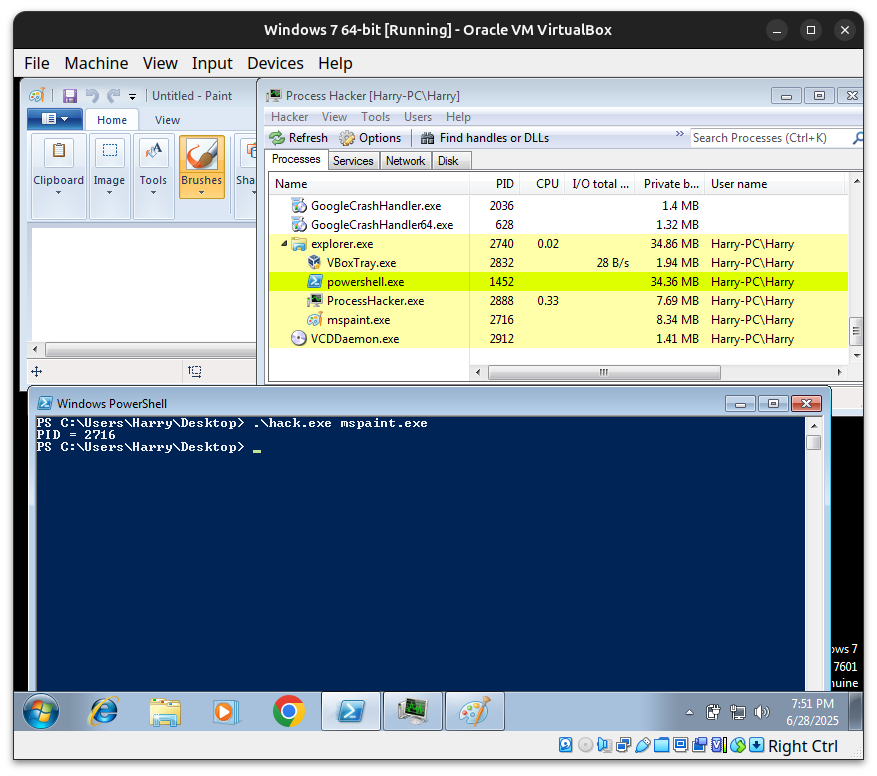Click the Clipboard paste icon in Paint
Screen dimensions: 877x776
click(59, 151)
